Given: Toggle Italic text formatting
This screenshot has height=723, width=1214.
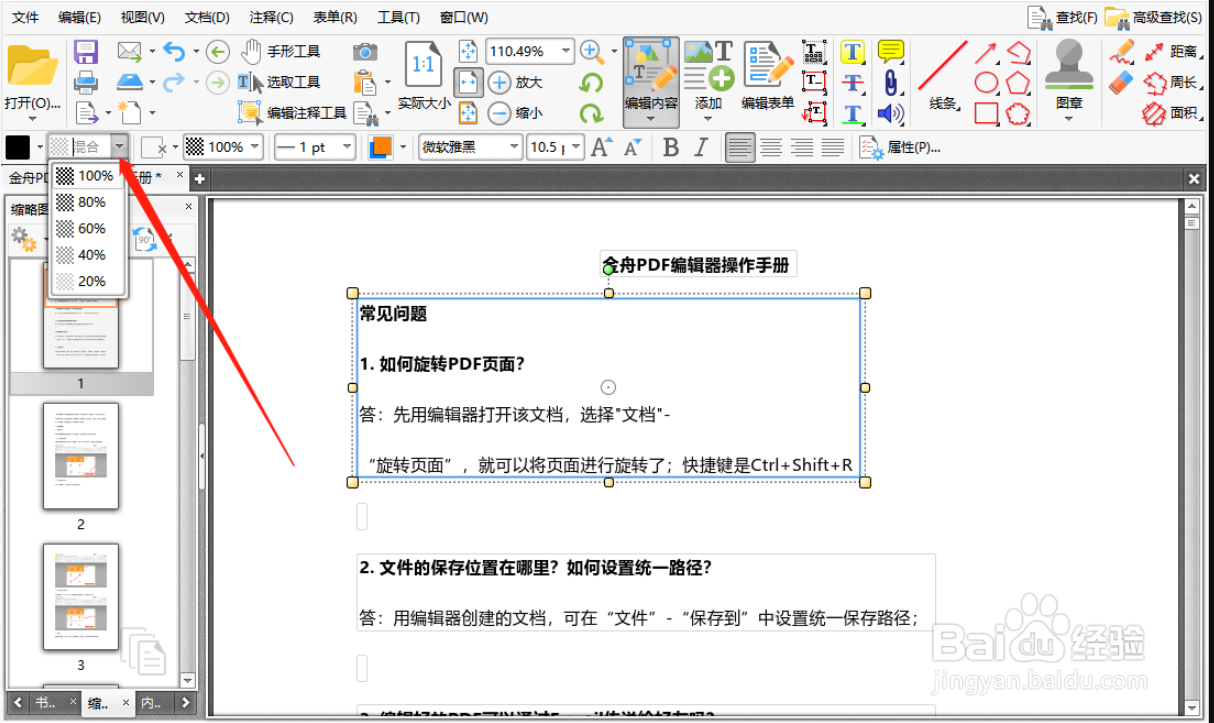Looking at the screenshot, I should point(701,148).
